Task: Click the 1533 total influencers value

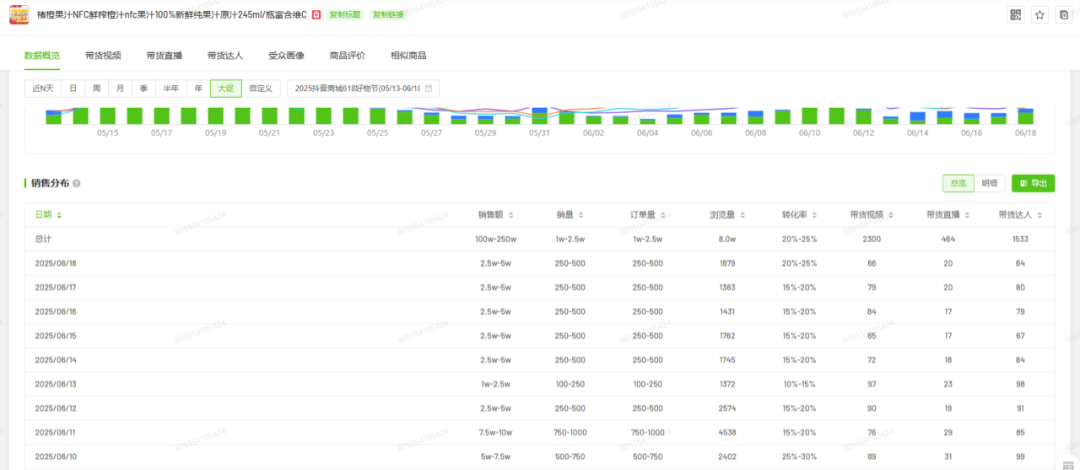Action: tap(1020, 239)
